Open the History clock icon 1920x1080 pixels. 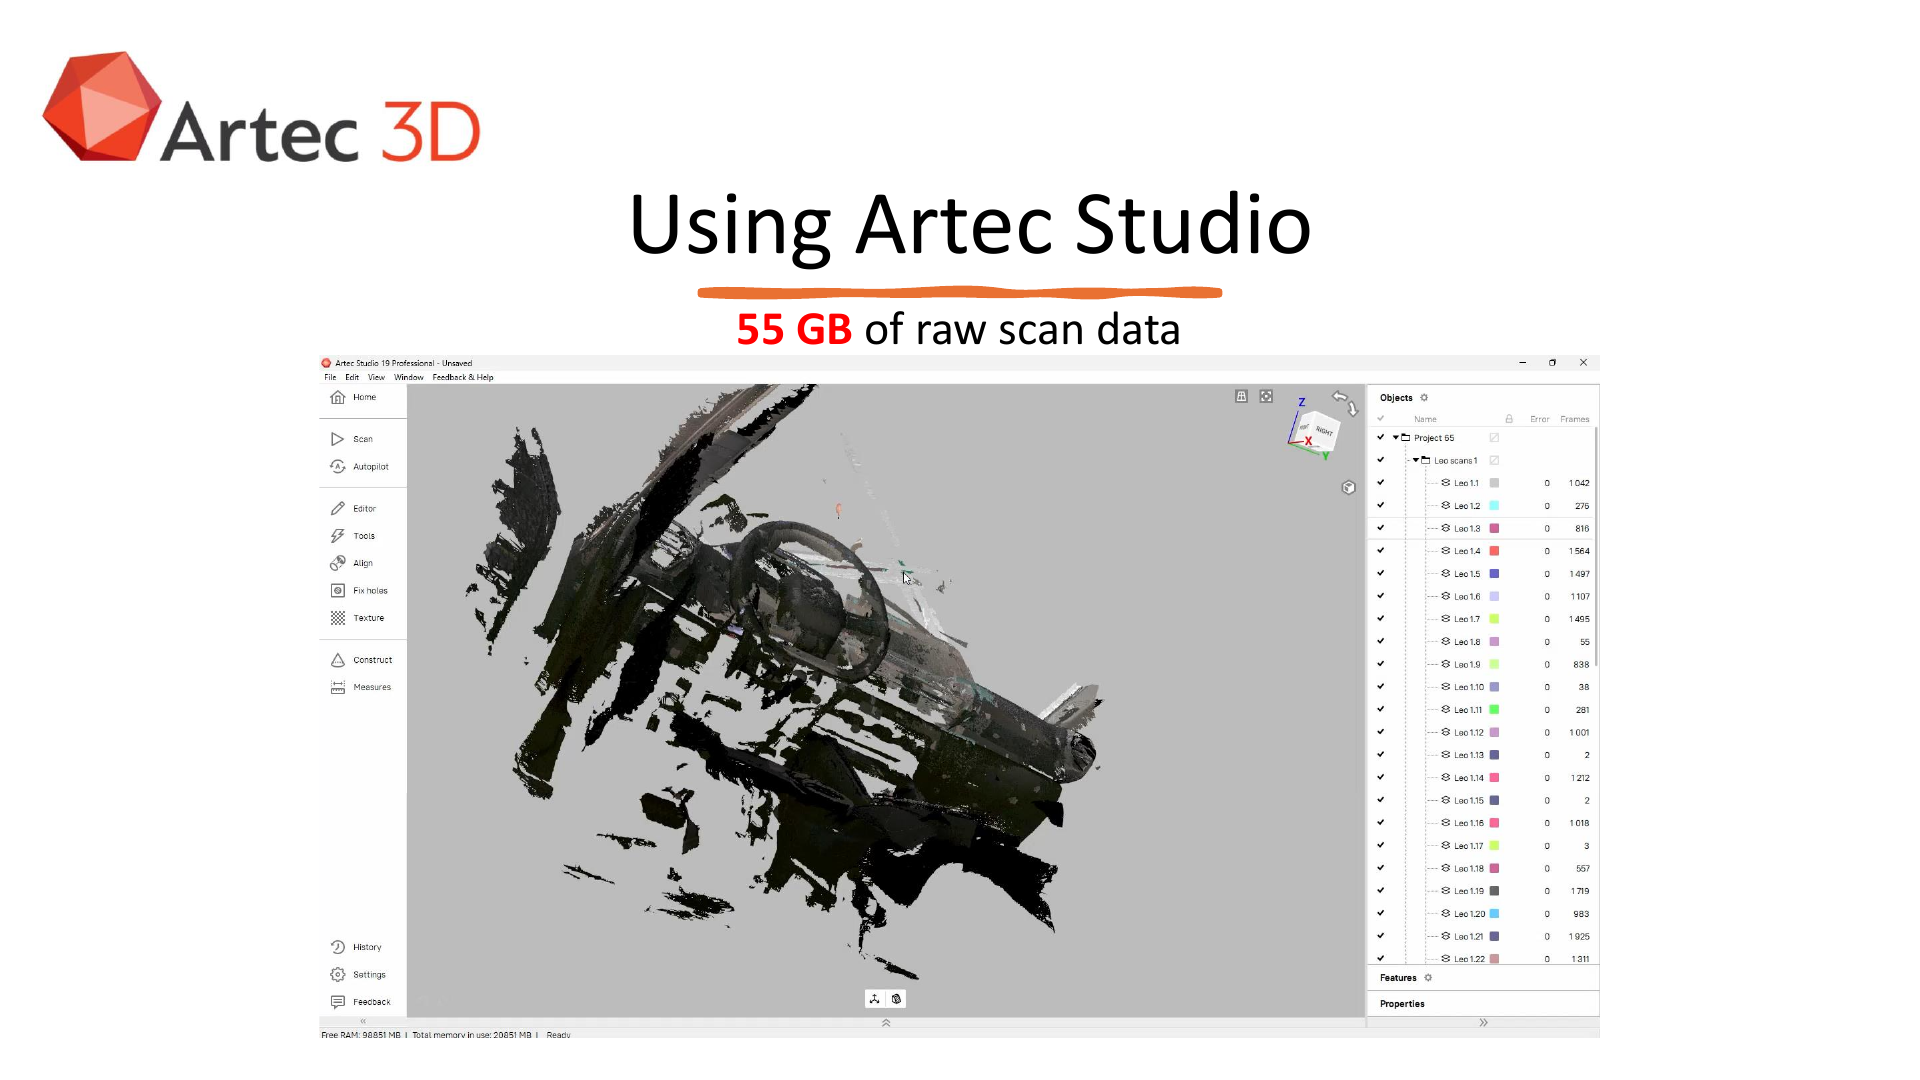click(338, 947)
